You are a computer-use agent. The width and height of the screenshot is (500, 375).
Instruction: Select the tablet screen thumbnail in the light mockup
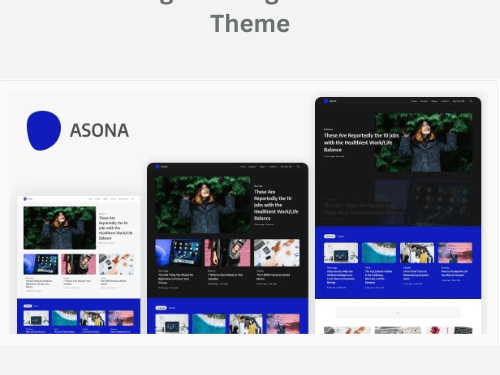(41, 264)
